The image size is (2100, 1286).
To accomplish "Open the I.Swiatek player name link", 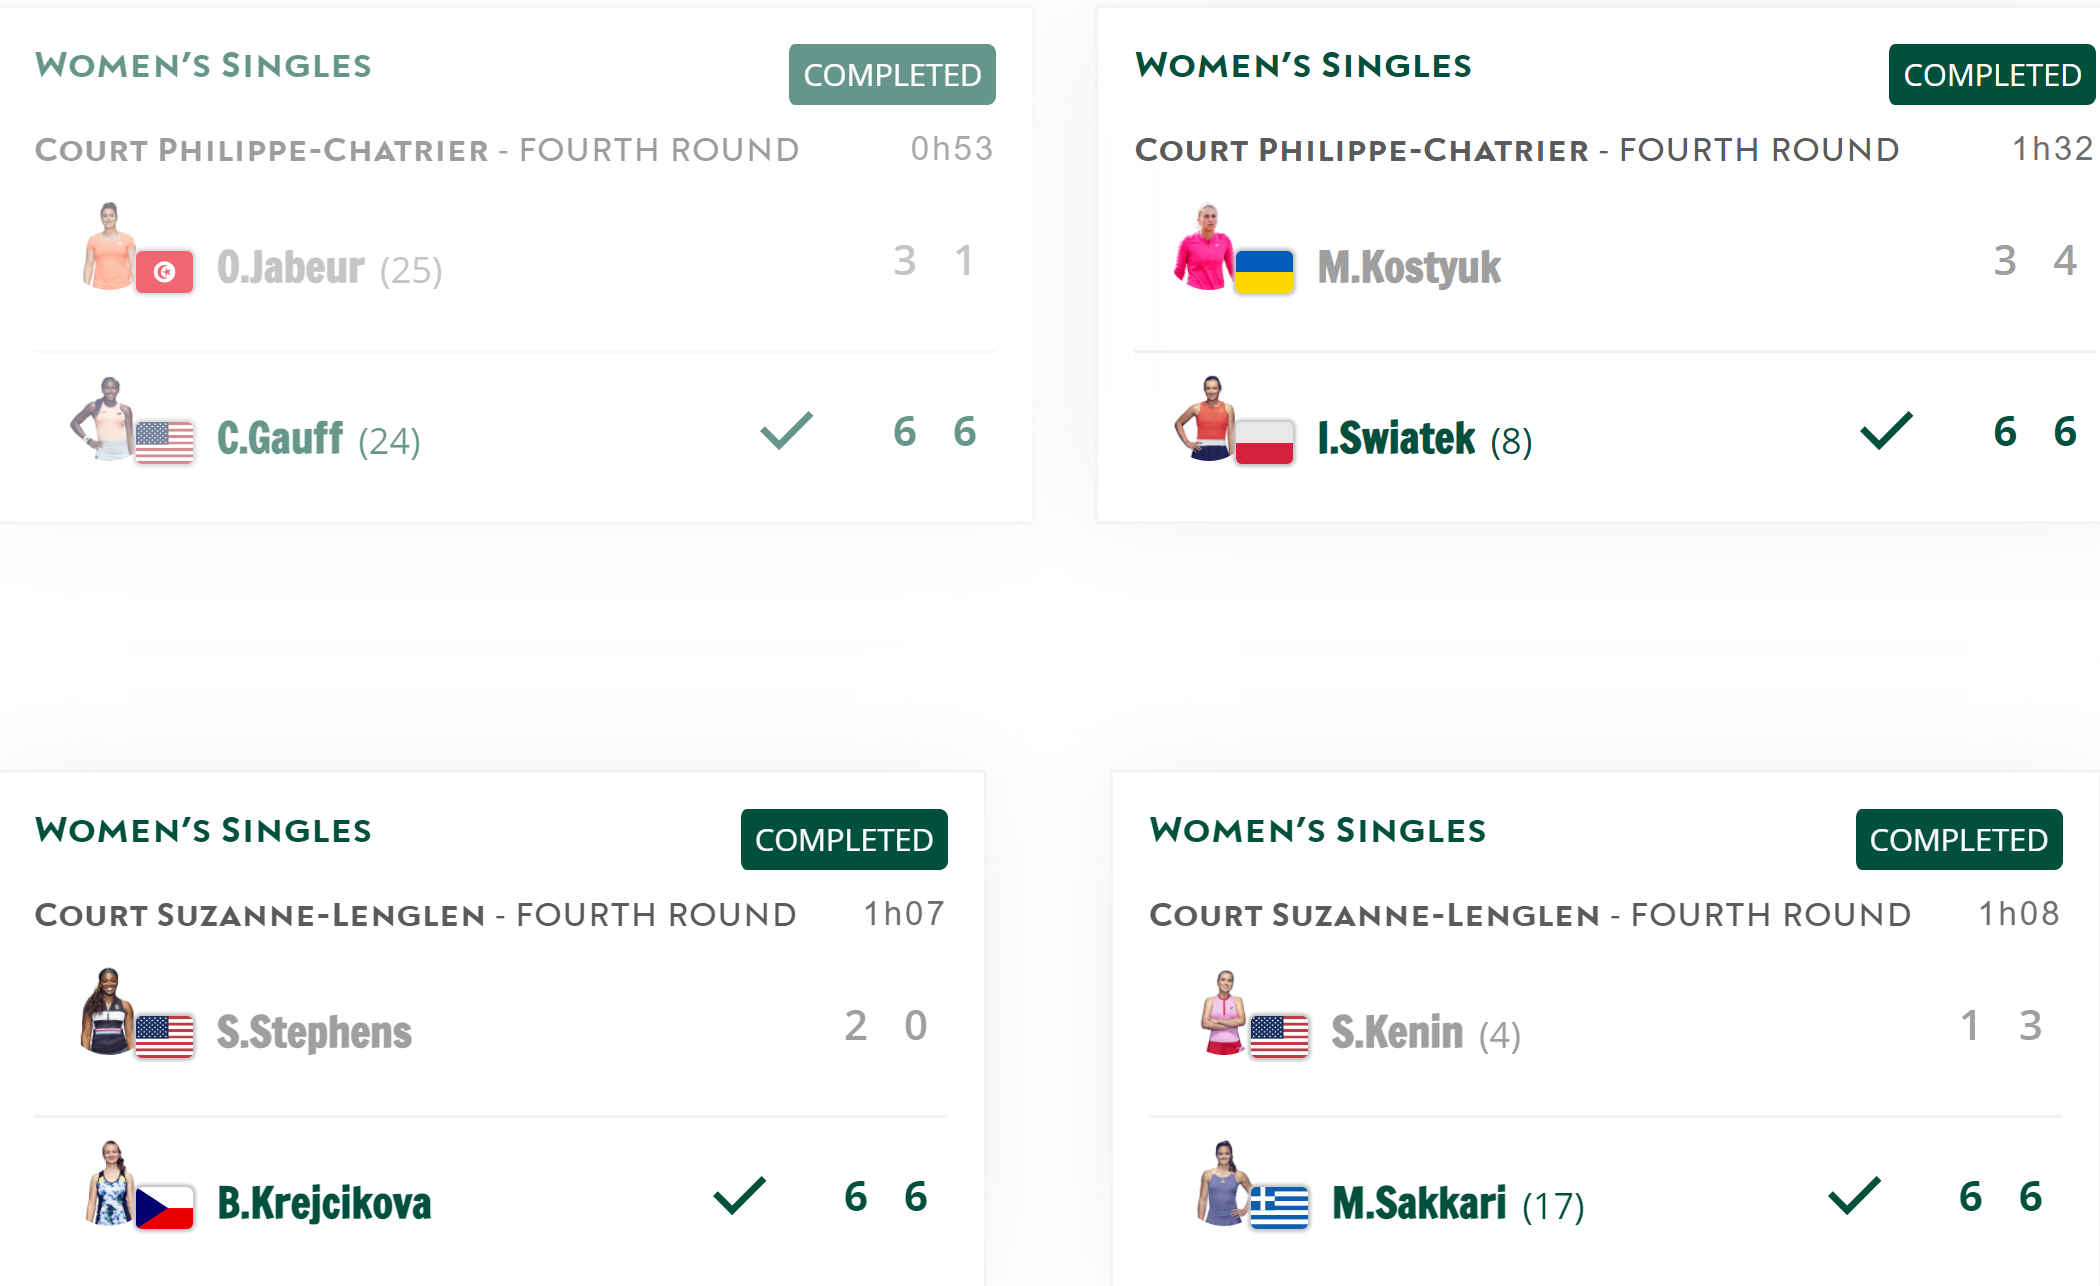I will [1396, 439].
